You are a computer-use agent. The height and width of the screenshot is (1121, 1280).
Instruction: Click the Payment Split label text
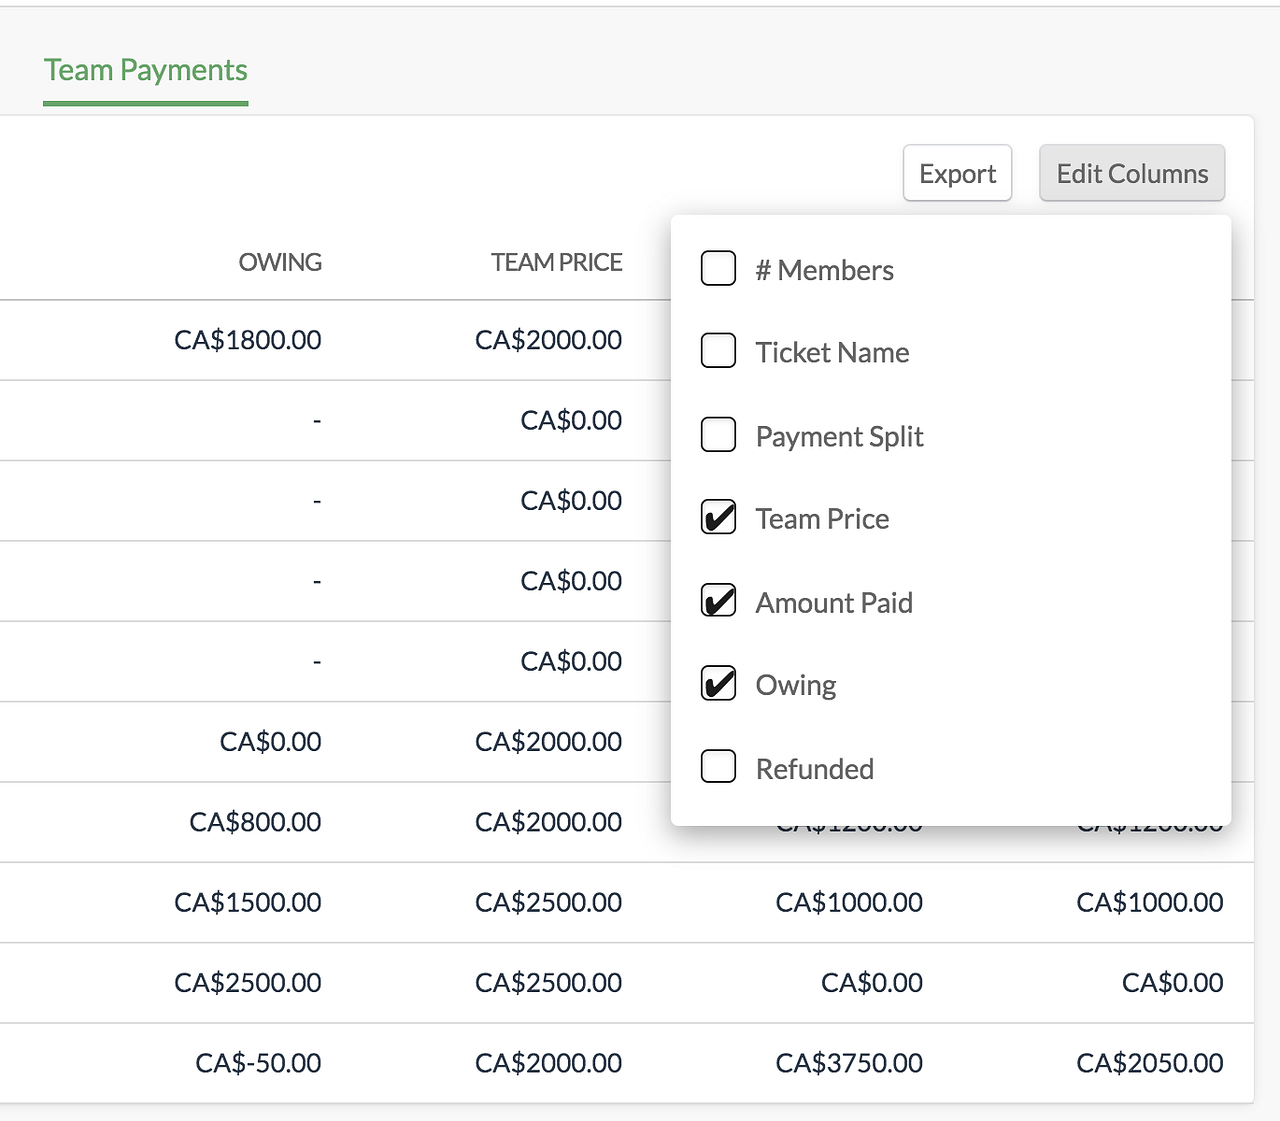tap(839, 436)
